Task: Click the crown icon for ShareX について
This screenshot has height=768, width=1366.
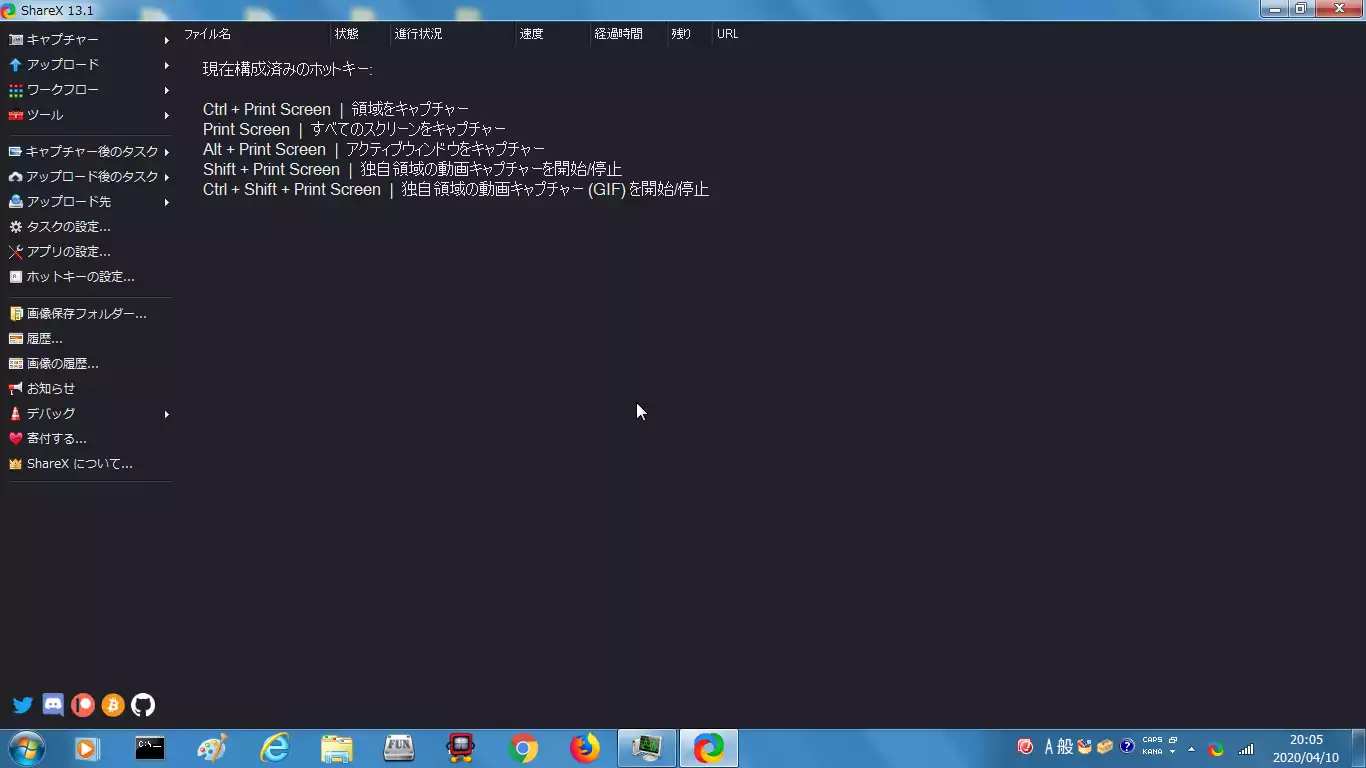Action: [16, 464]
